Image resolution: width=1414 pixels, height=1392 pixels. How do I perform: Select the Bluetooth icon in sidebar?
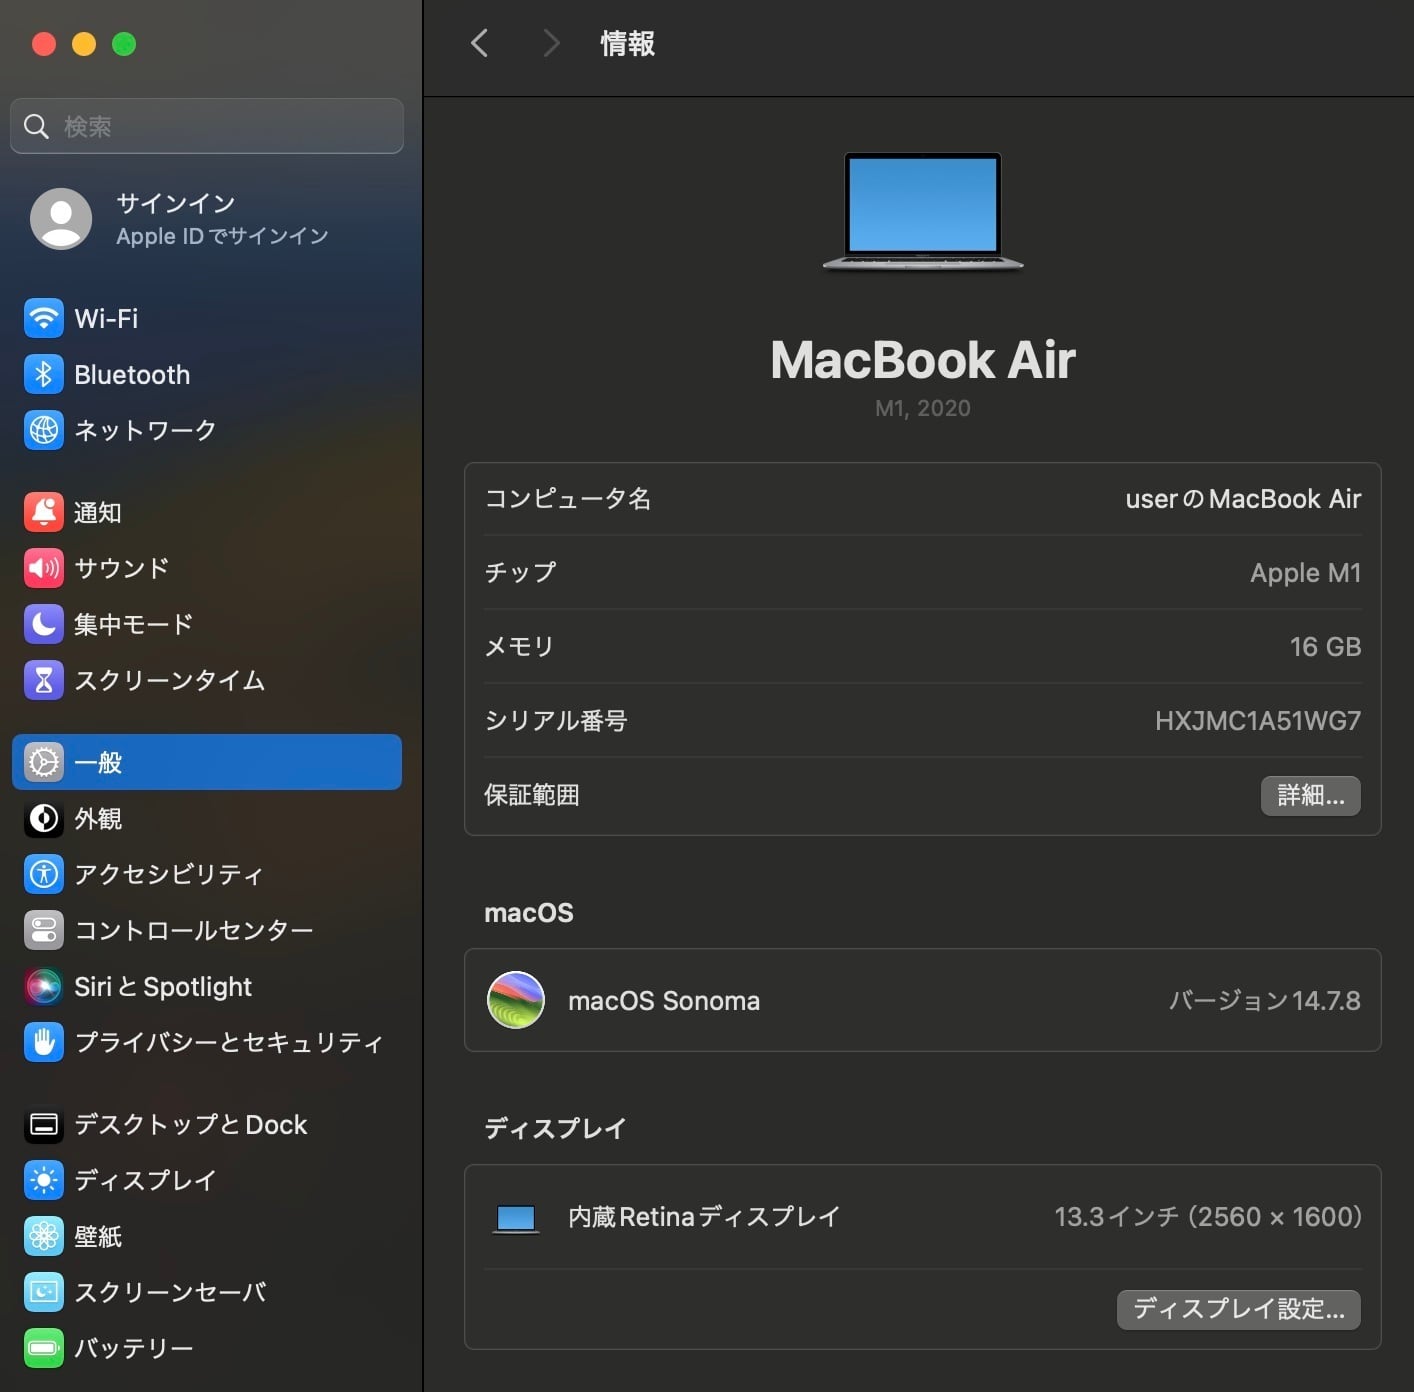(43, 375)
